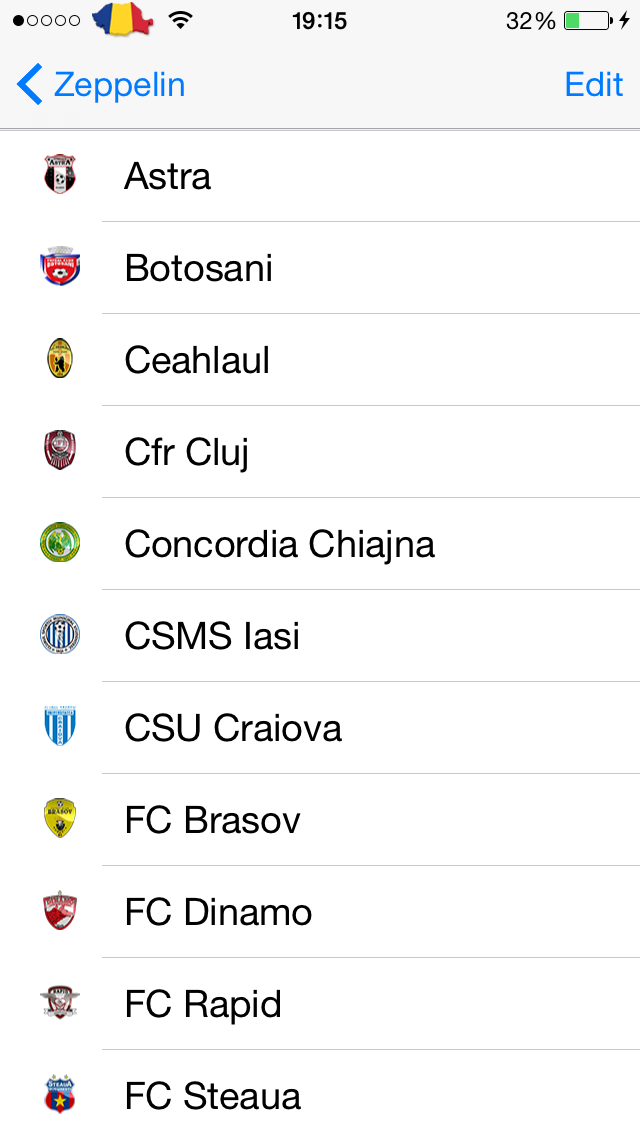The image size is (640, 1136).
Task: Tap the Romania flag carrier logo
Action: point(123,20)
